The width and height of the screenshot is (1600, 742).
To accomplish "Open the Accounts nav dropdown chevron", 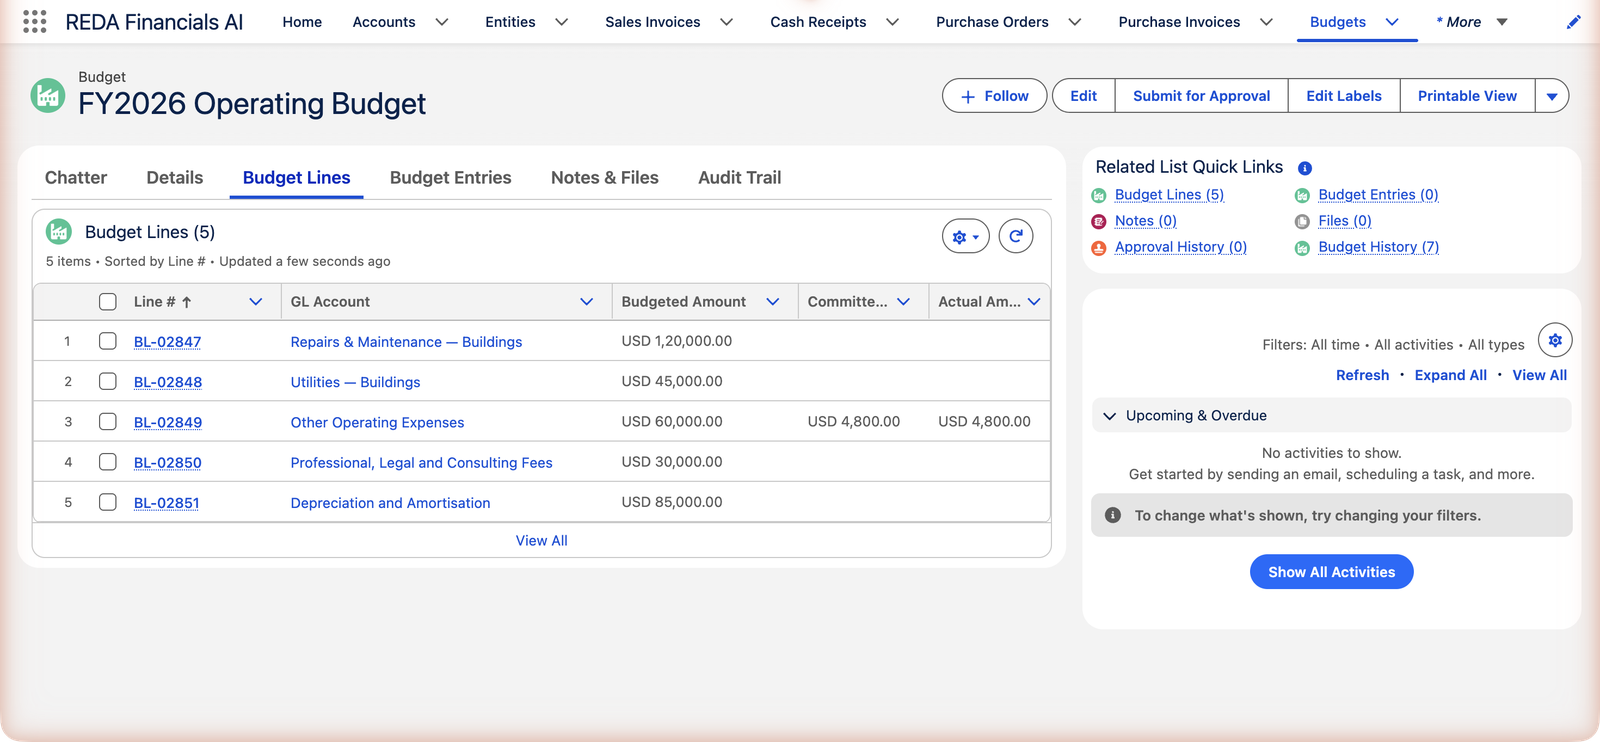I will 442,22.
